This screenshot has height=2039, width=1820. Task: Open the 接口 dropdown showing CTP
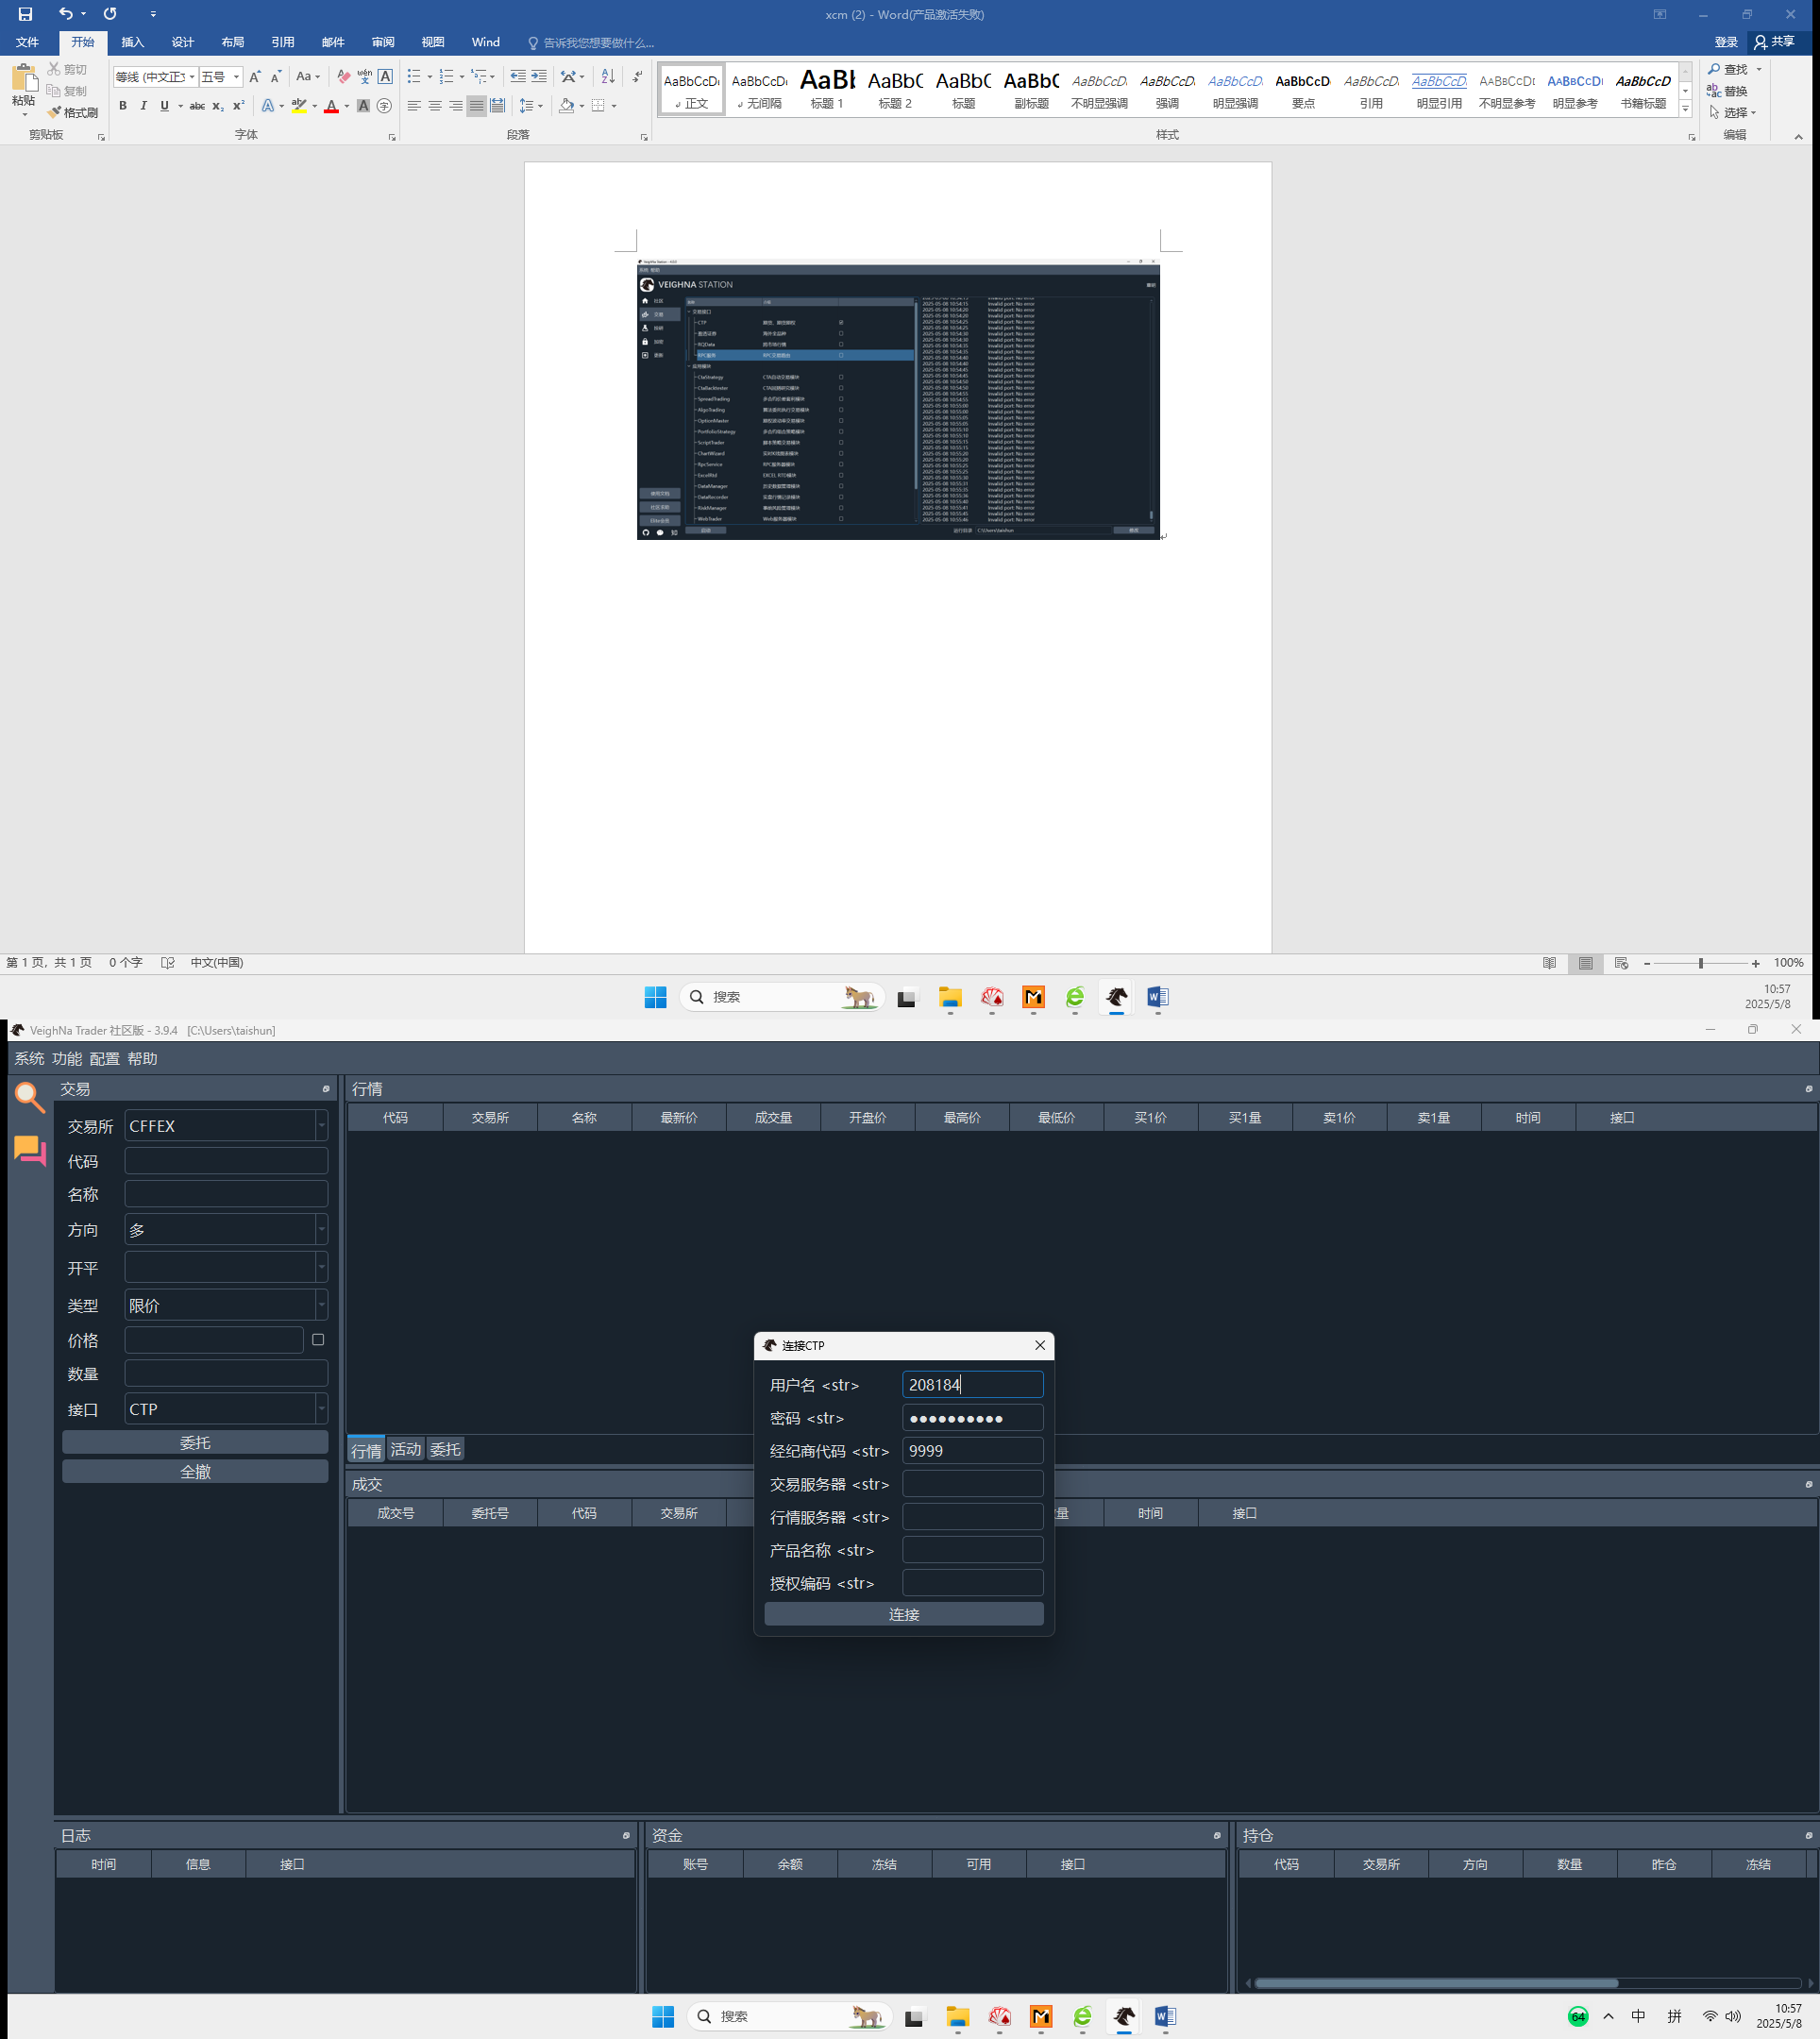tap(226, 1409)
